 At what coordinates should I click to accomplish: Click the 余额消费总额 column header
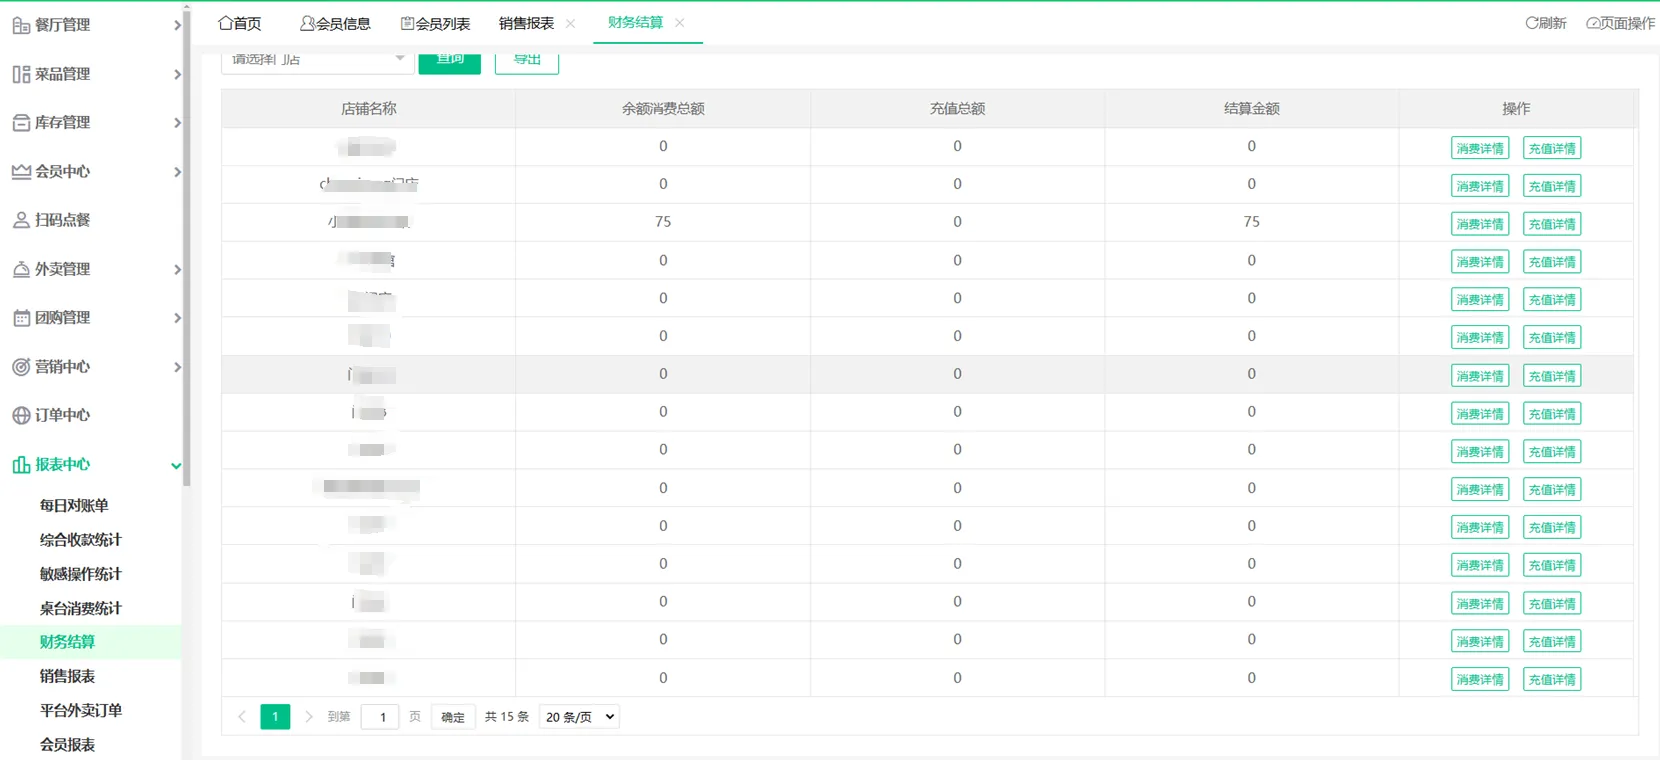(663, 109)
